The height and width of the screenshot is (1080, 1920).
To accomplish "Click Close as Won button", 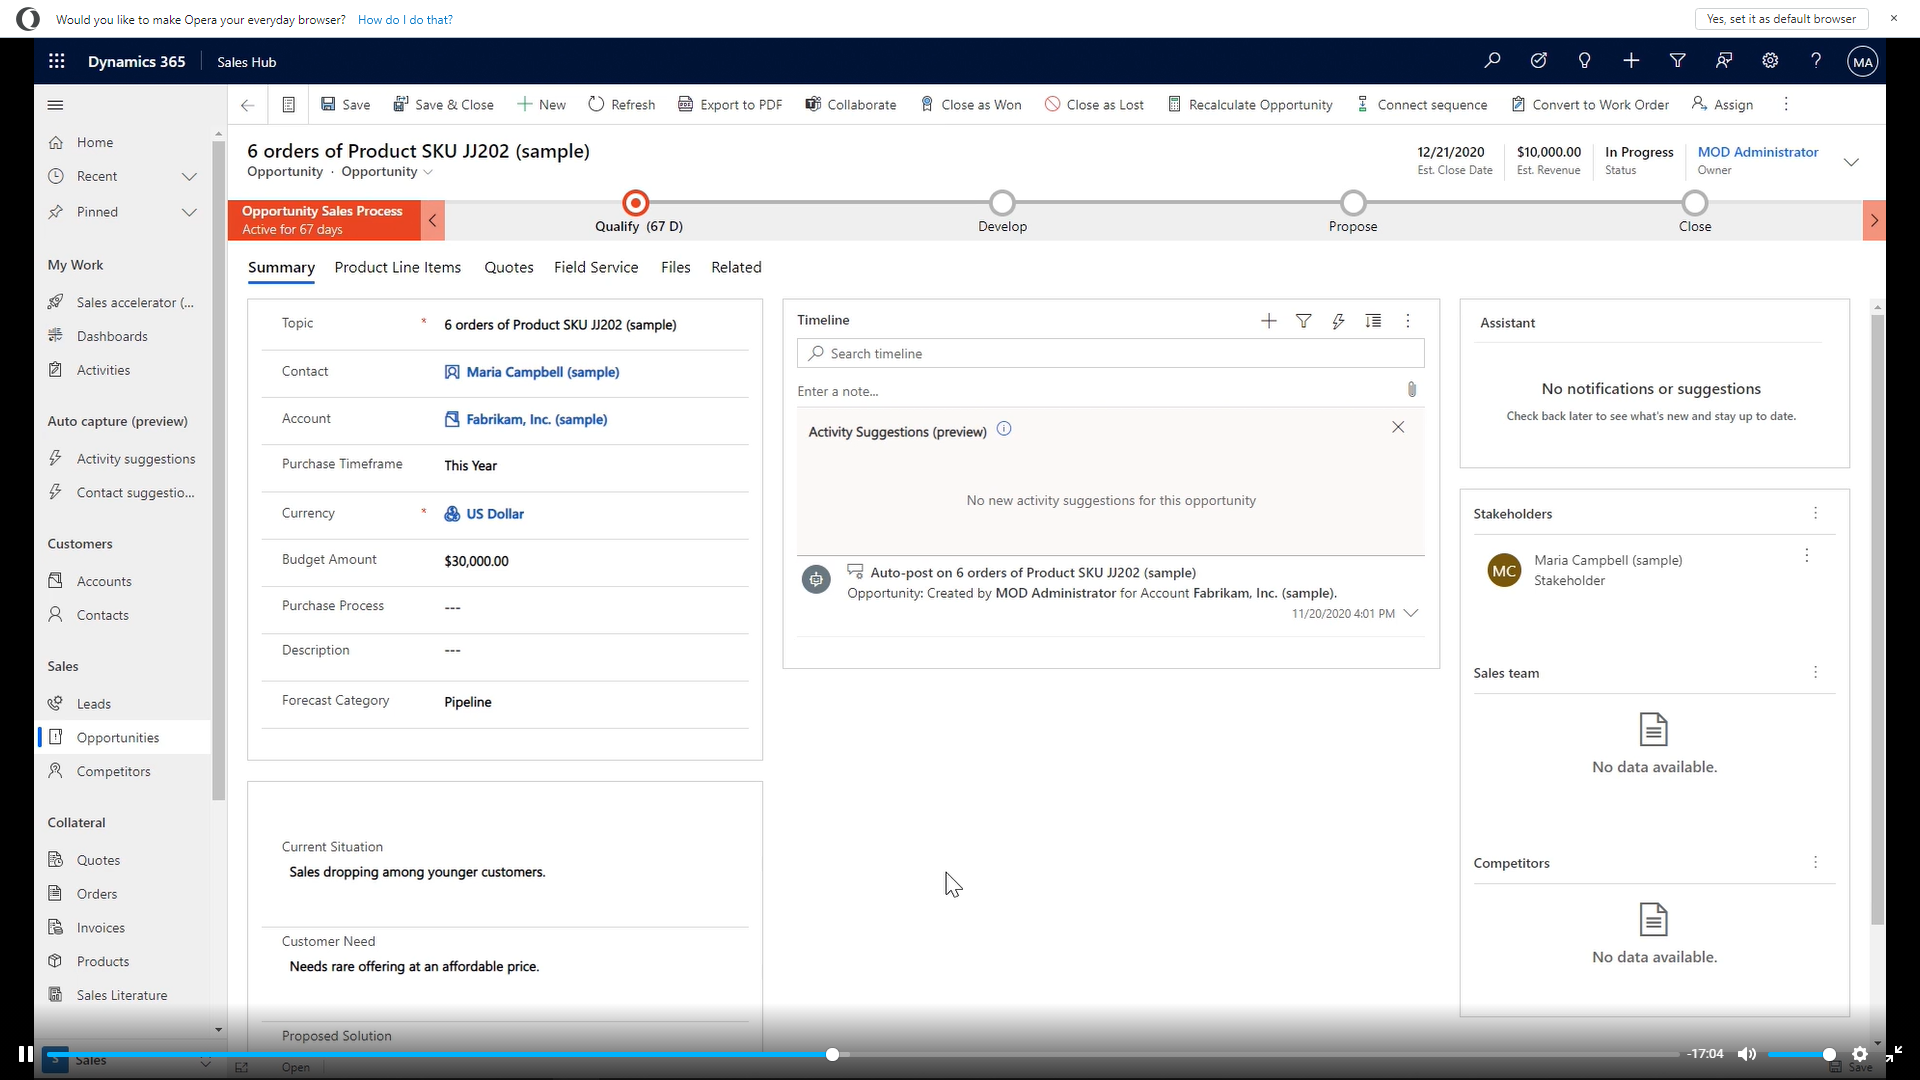I will tap(970, 105).
